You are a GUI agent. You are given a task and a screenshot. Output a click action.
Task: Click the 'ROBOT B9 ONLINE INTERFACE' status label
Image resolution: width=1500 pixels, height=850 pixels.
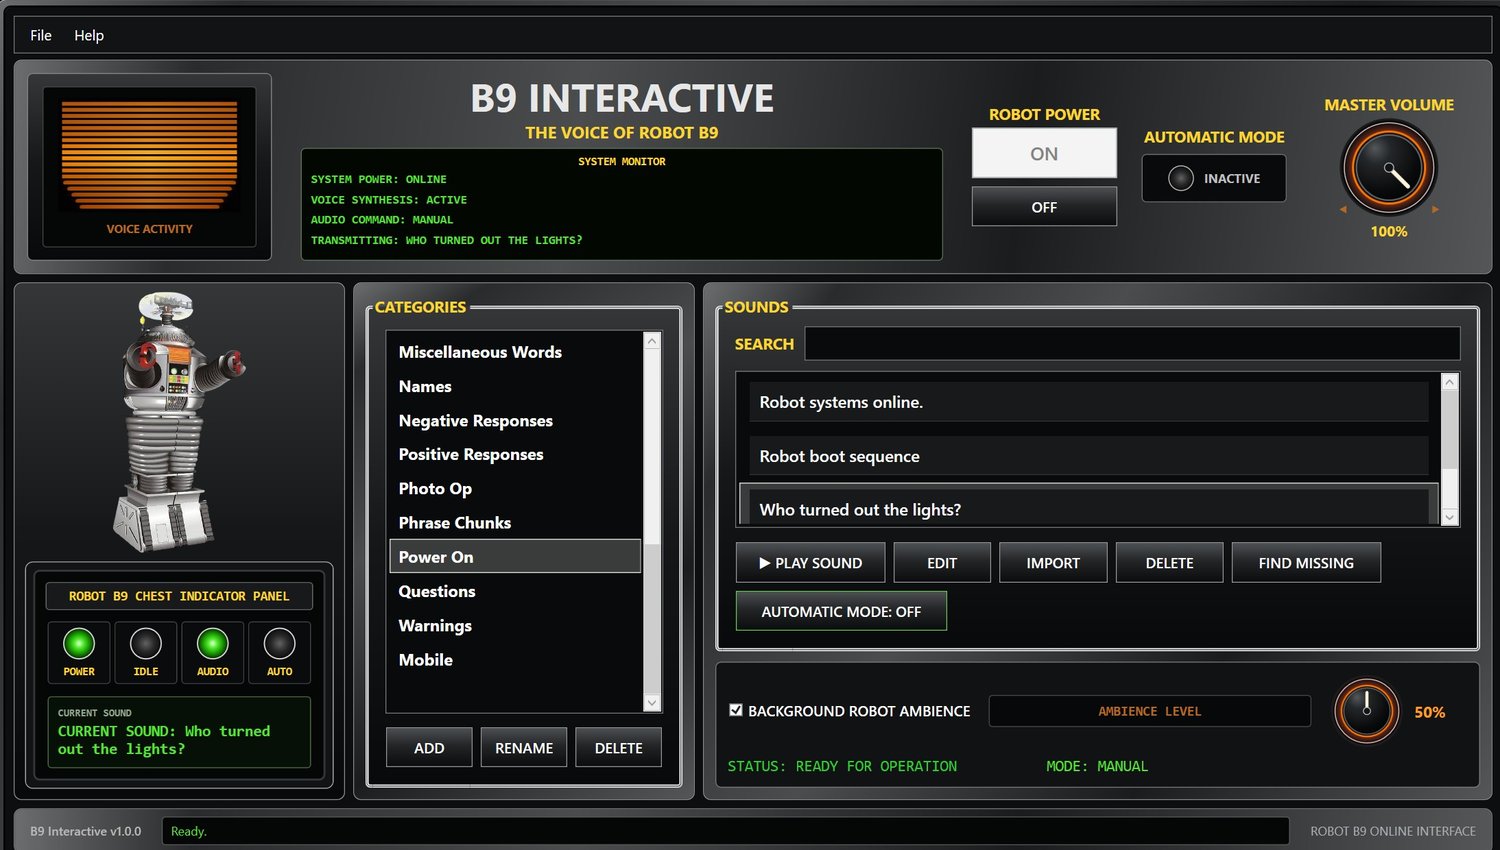tap(1393, 831)
